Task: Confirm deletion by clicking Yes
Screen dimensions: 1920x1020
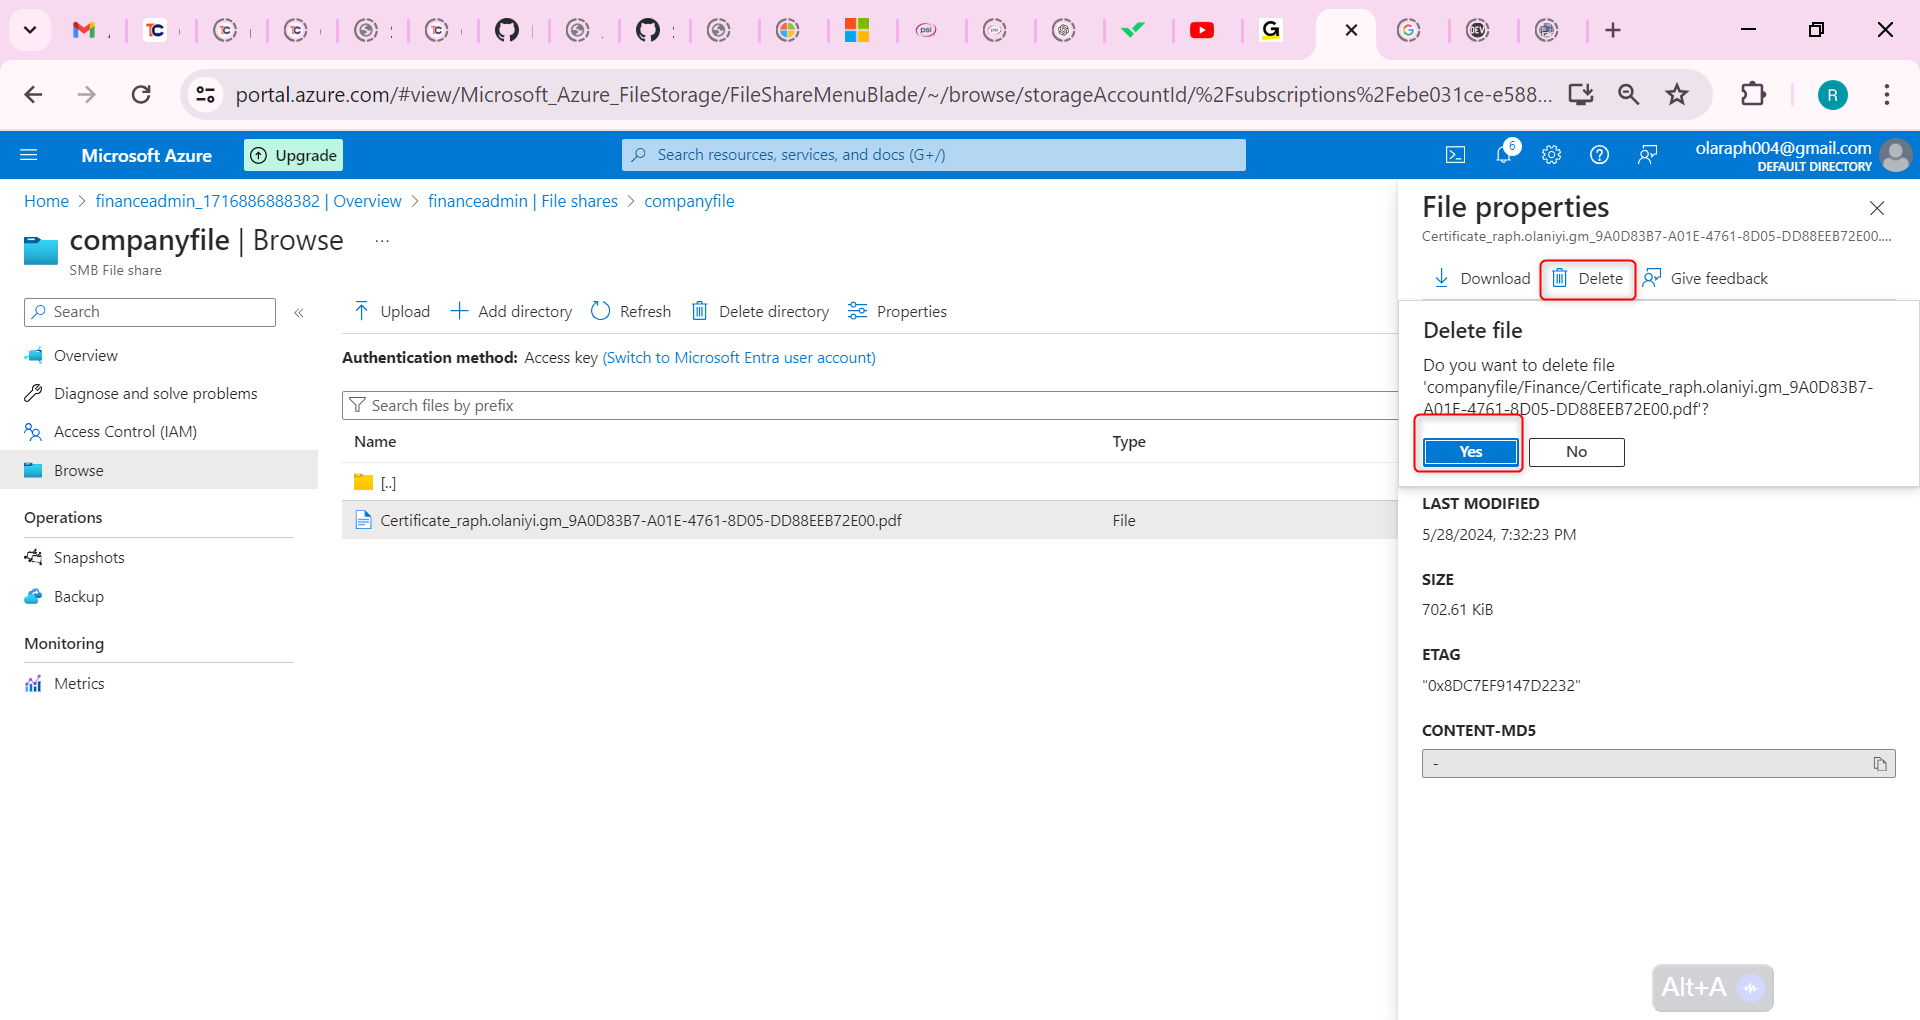Action: pos(1470,452)
